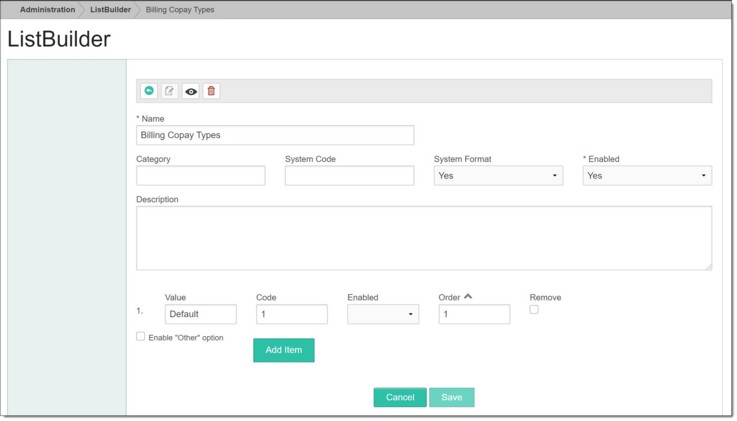Click the edit pencil icon

coord(170,91)
